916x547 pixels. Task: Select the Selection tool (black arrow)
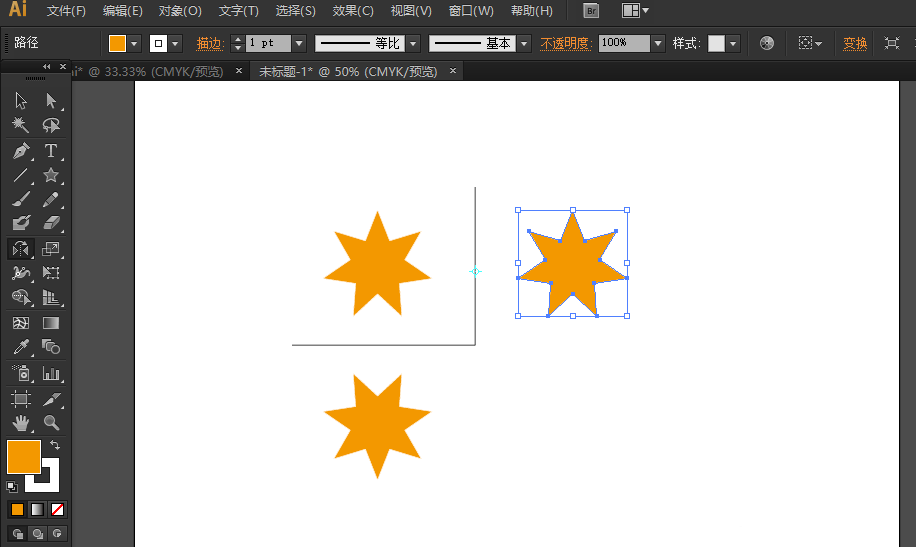21,101
